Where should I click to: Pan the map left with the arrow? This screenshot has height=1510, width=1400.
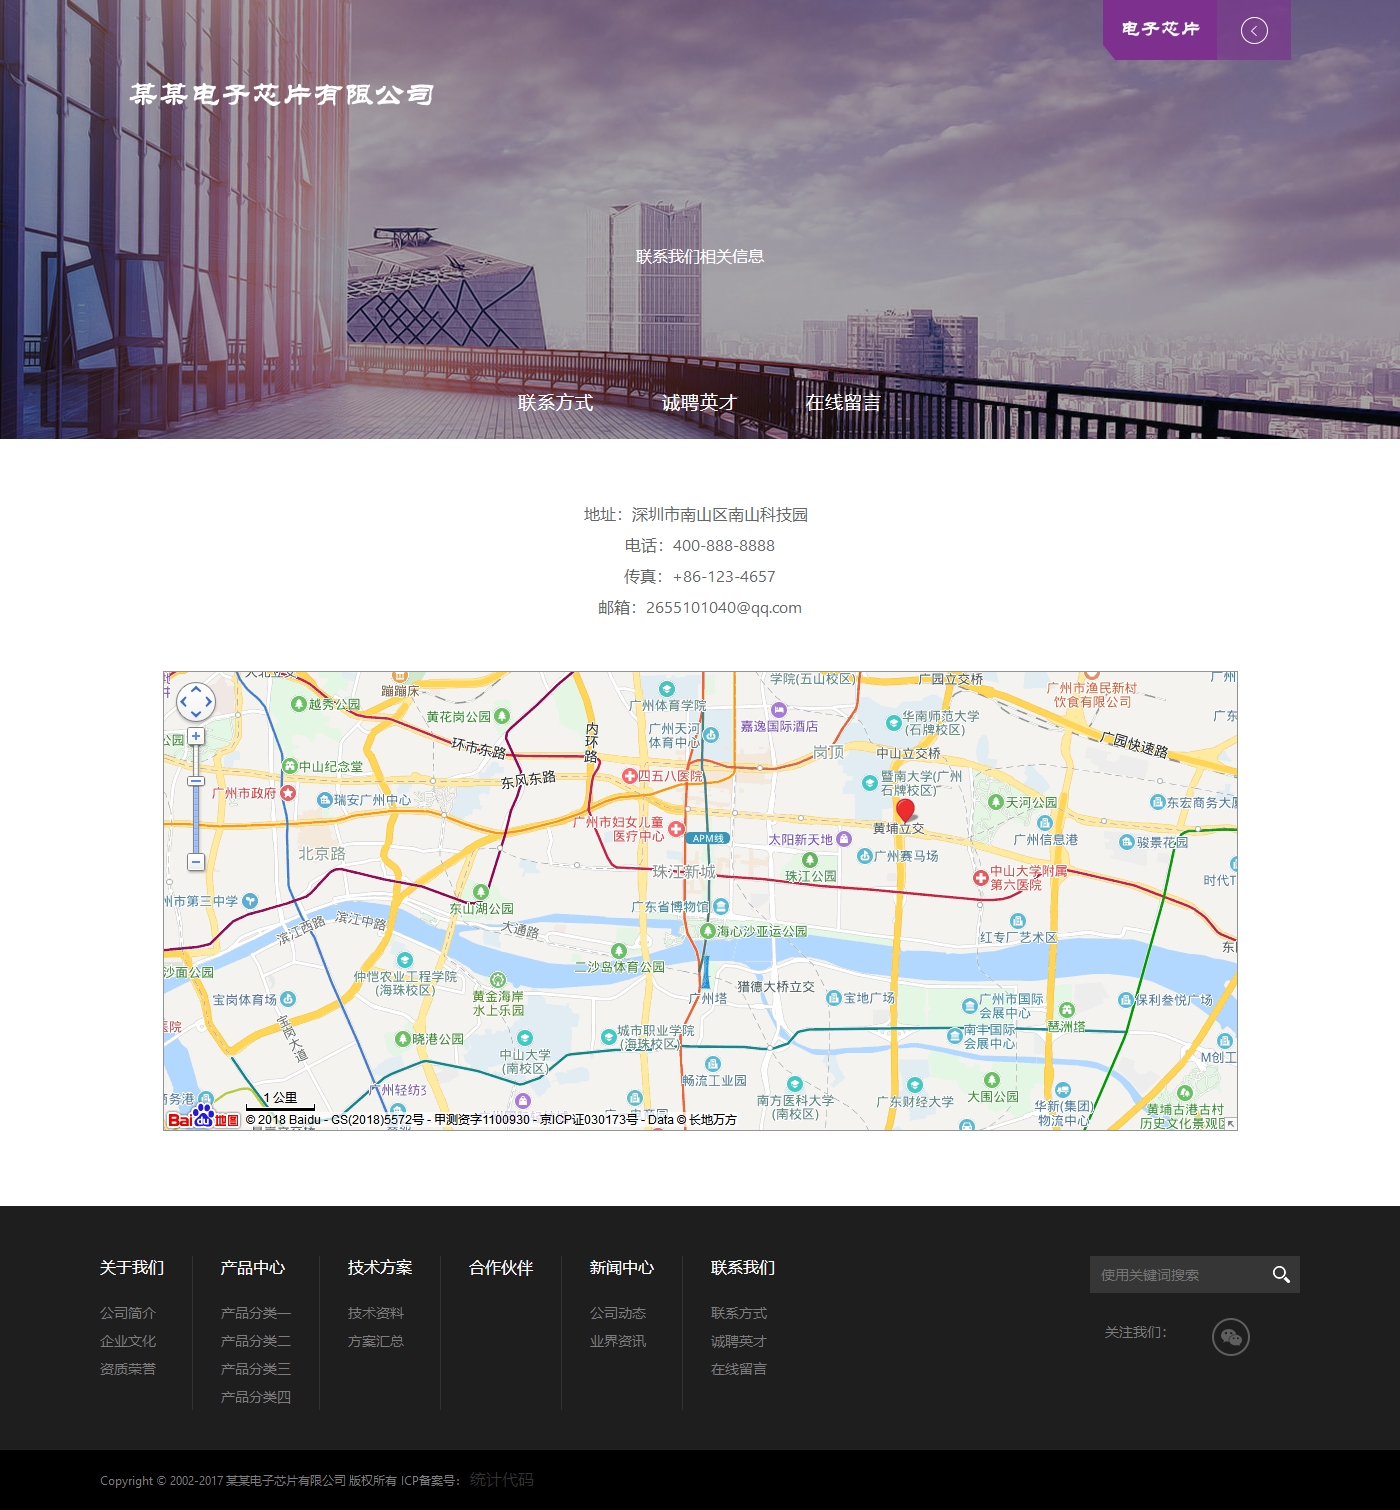click(184, 702)
